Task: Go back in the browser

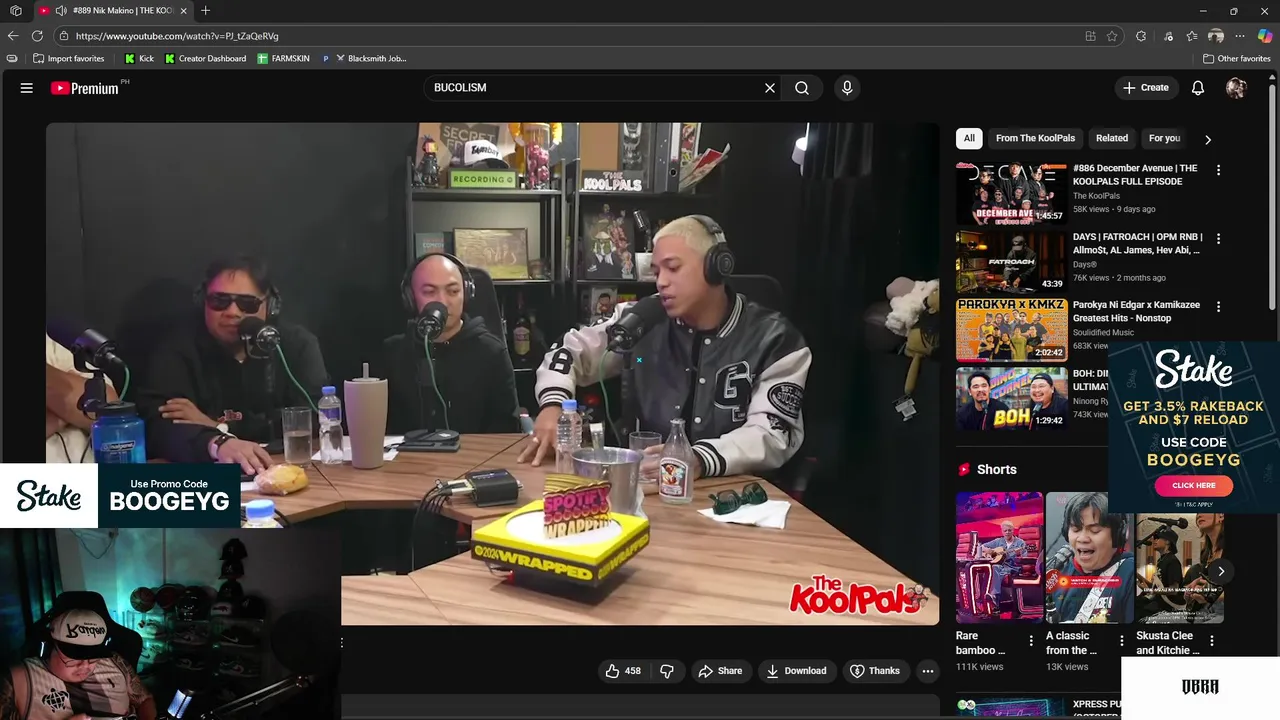Action: 13,36
